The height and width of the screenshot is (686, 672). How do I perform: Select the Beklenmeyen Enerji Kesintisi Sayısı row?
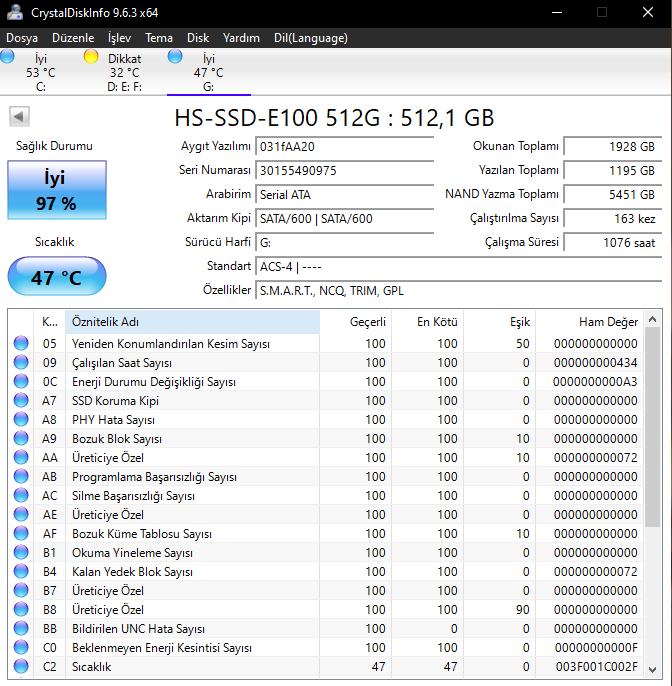click(326, 648)
